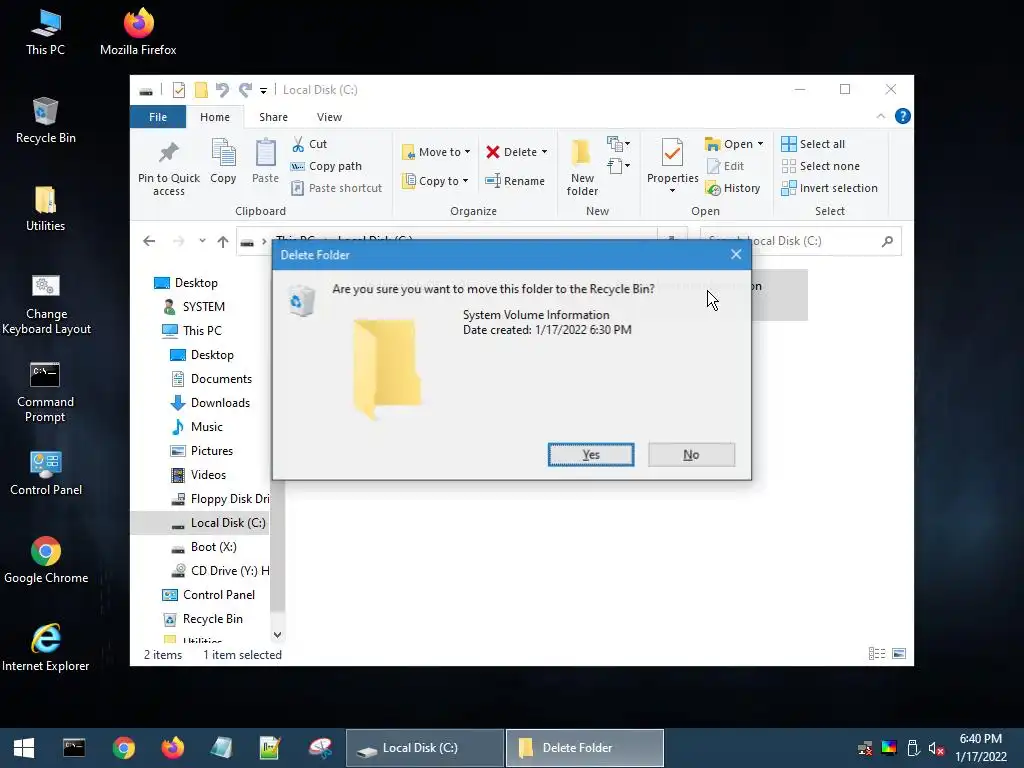Open the Recent locations dropdown
This screenshot has height=768, width=1024.
(202, 241)
